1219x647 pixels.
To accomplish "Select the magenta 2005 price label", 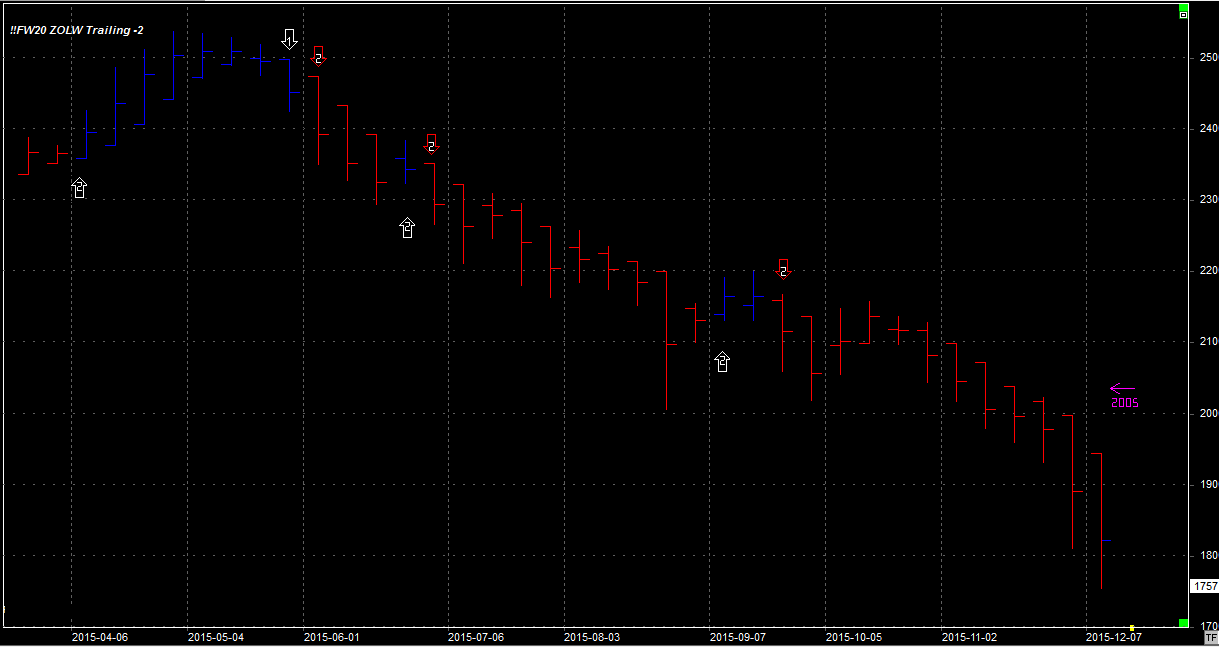I will click(x=1124, y=403).
